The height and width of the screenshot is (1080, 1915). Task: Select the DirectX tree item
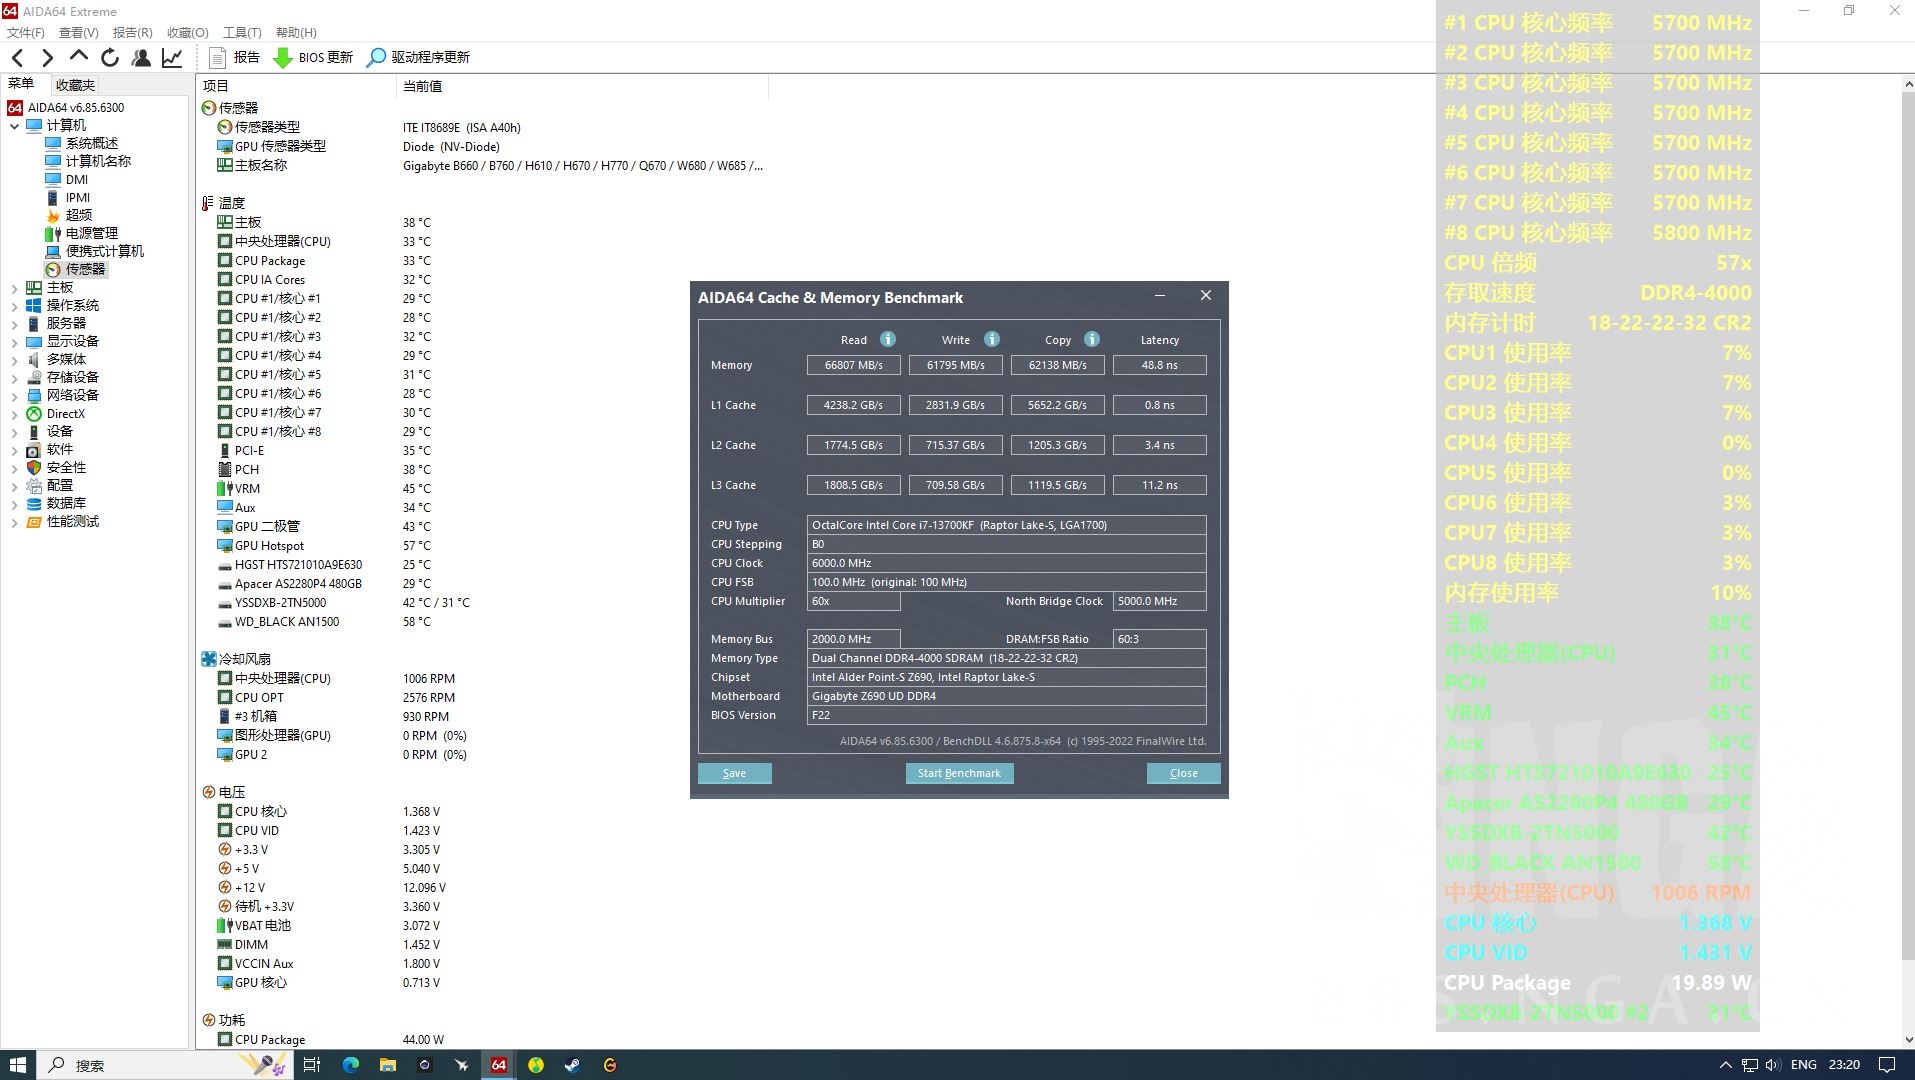pos(66,414)
